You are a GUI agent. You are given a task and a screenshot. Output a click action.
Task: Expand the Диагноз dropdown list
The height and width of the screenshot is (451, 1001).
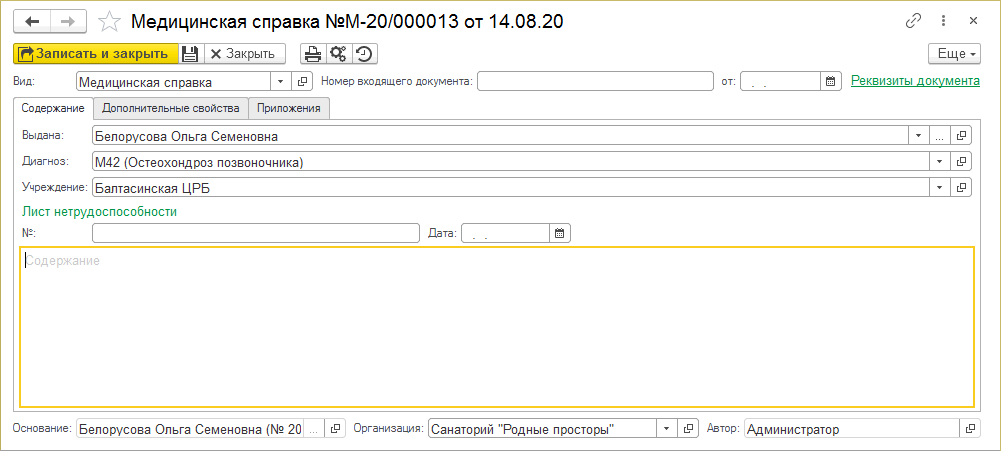pyautogui.click(x=940, y=161)
